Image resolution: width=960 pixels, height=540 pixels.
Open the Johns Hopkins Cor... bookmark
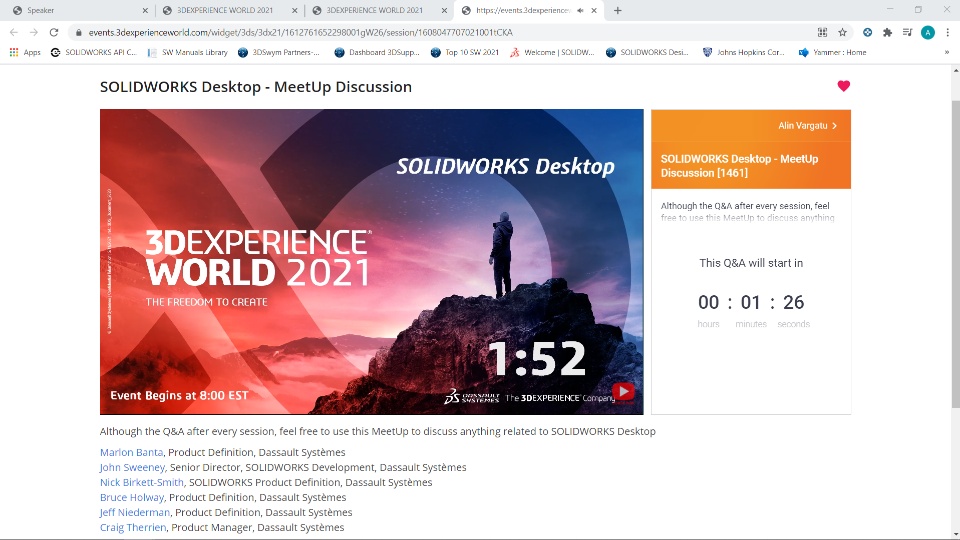pos(743,53)
